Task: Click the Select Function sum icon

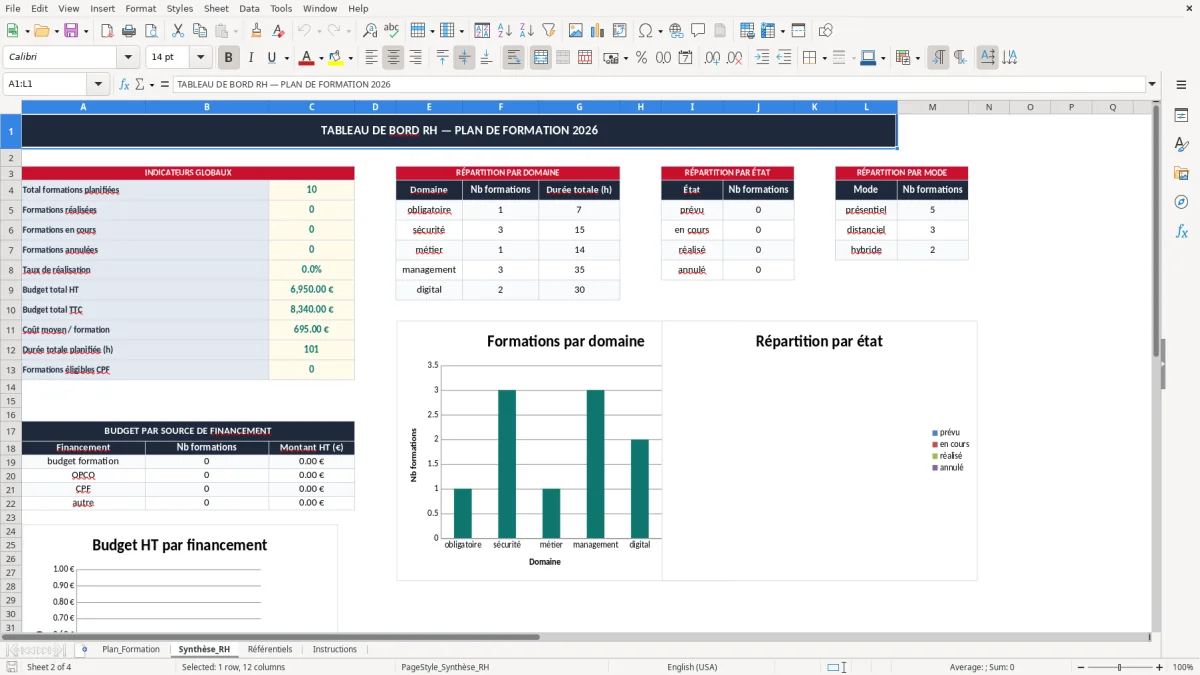Action: (x=139, y=84)
